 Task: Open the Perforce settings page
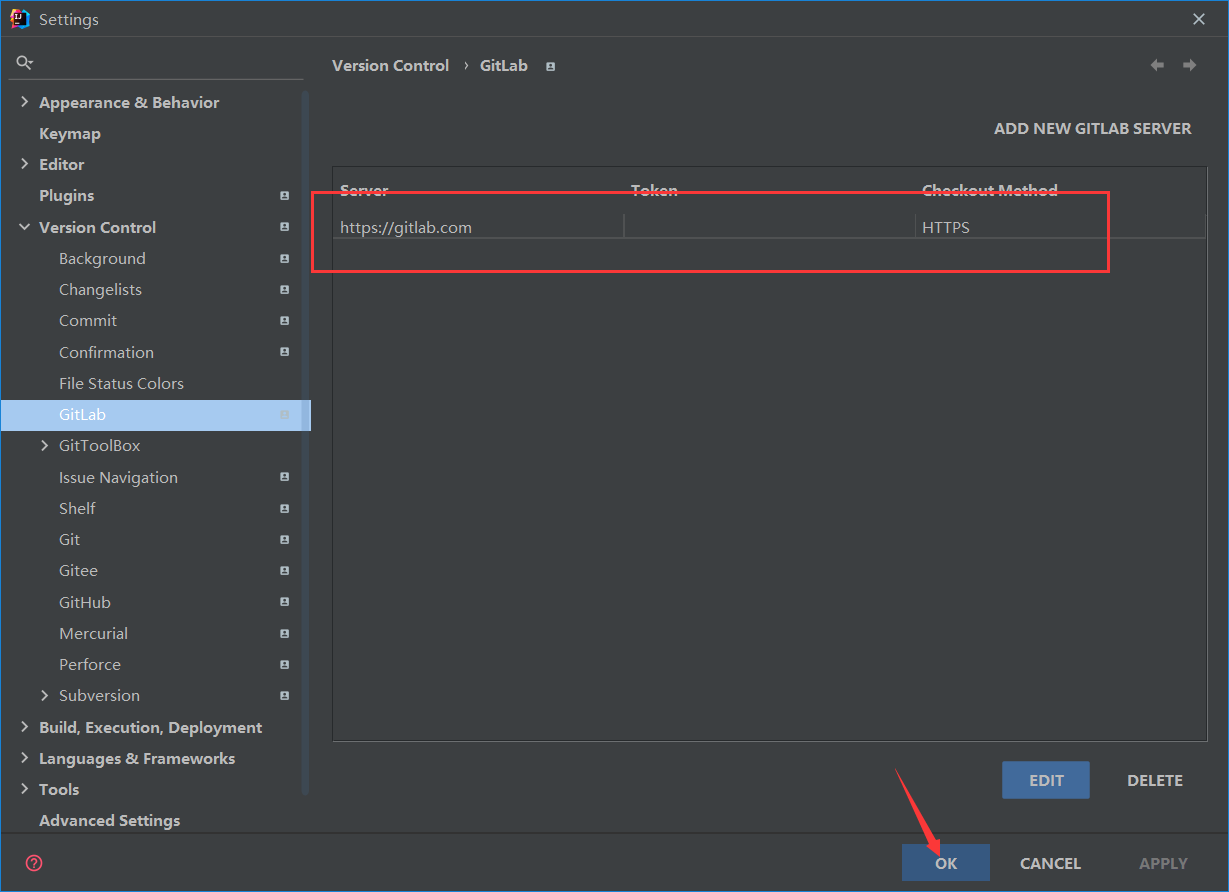coord(90,664)
